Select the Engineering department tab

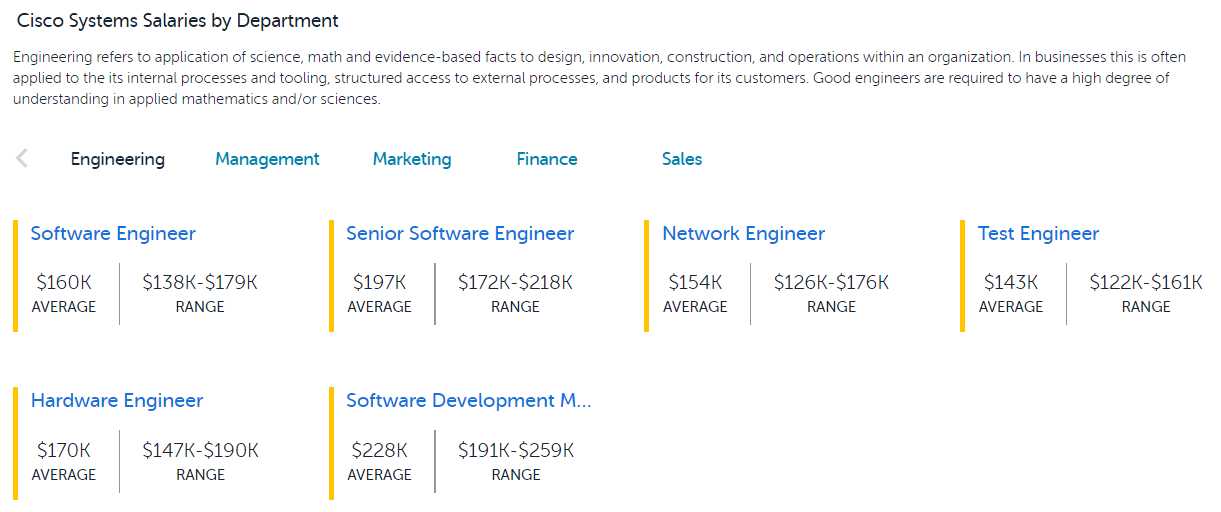pyautogui.click(x=118, y=159)
